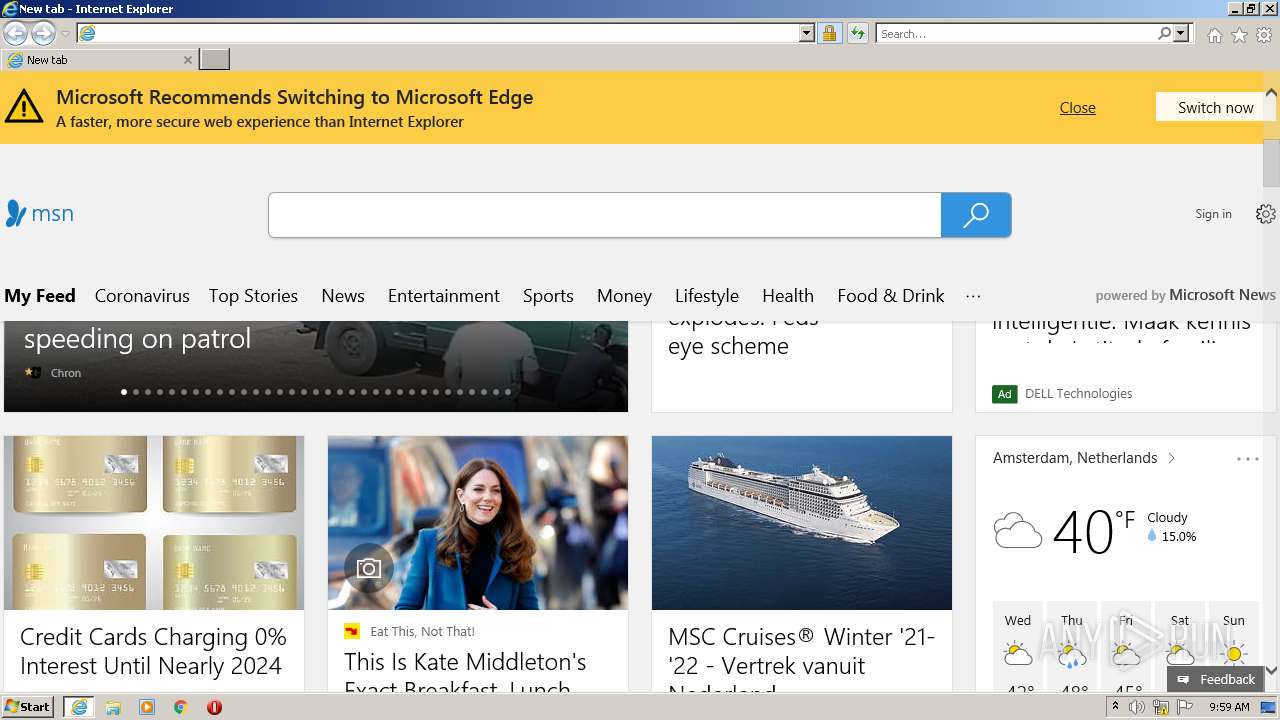Open the Sports section

point(548,295)
